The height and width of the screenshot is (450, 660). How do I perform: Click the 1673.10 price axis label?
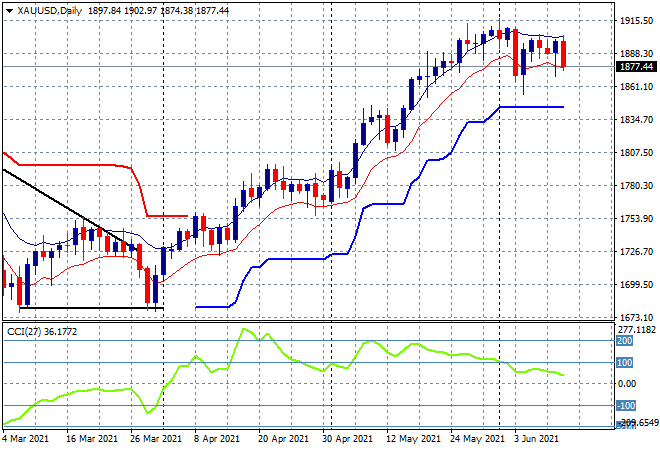636,317
